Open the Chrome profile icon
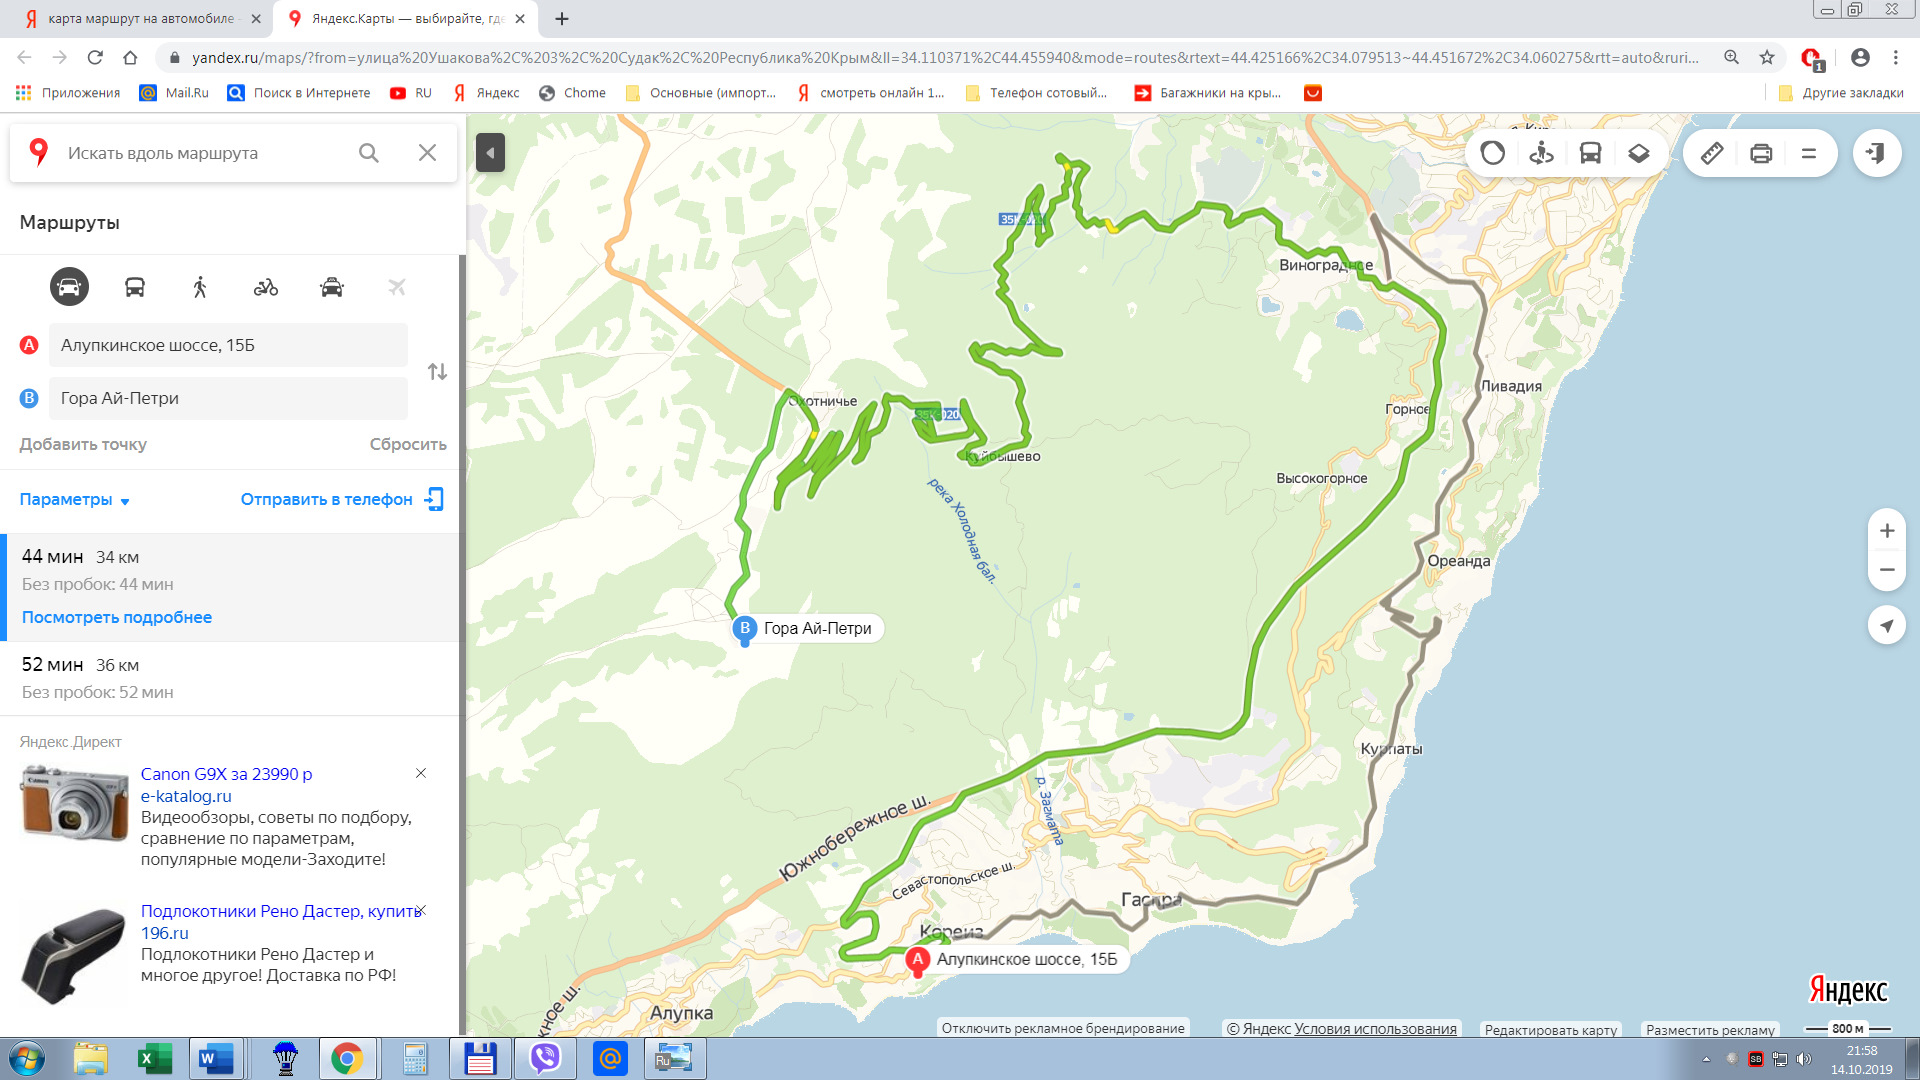Screen dimensions: 1920x1080 pyautogui.click(x=1860, y=57)
